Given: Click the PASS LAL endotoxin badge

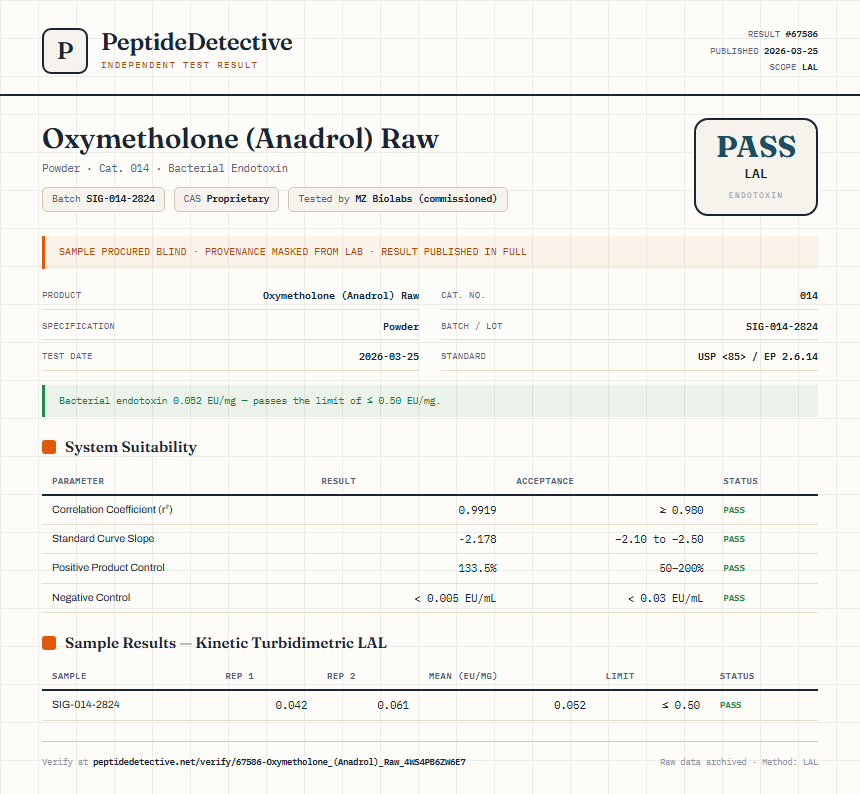Looking at the screenshot, I should (756, 167).
